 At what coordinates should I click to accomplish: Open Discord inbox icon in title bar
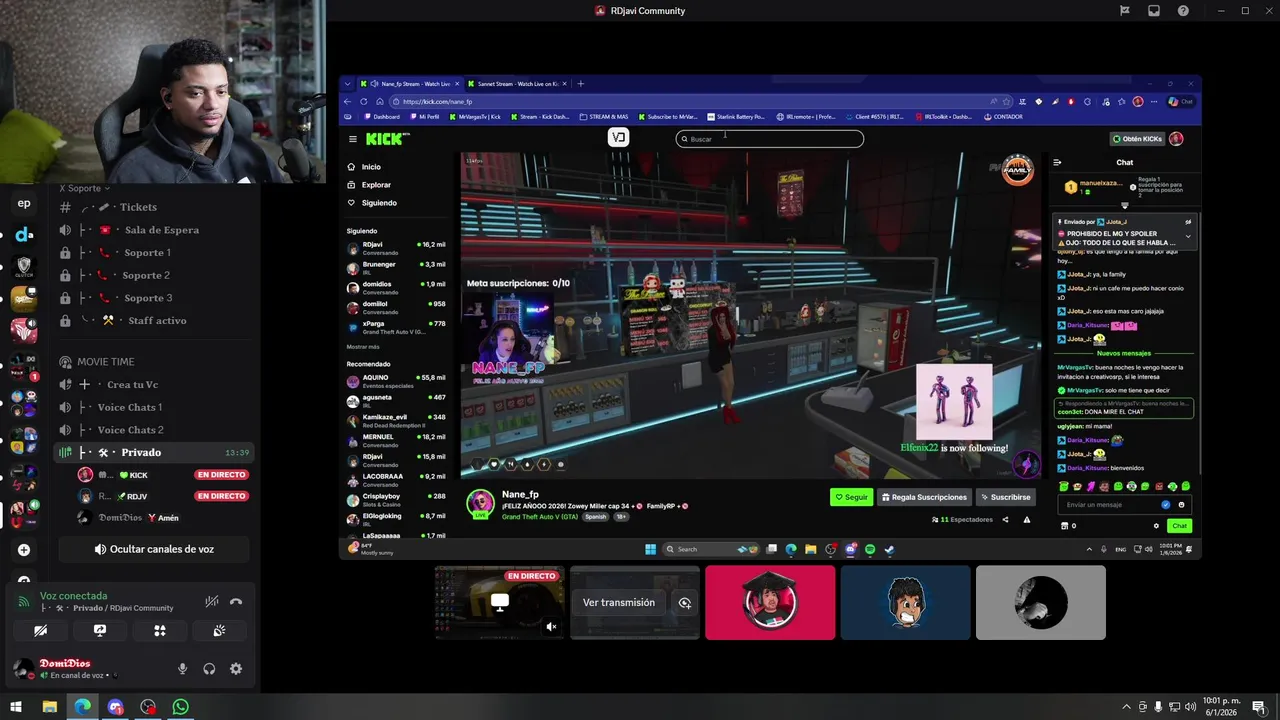(1154, 11)
